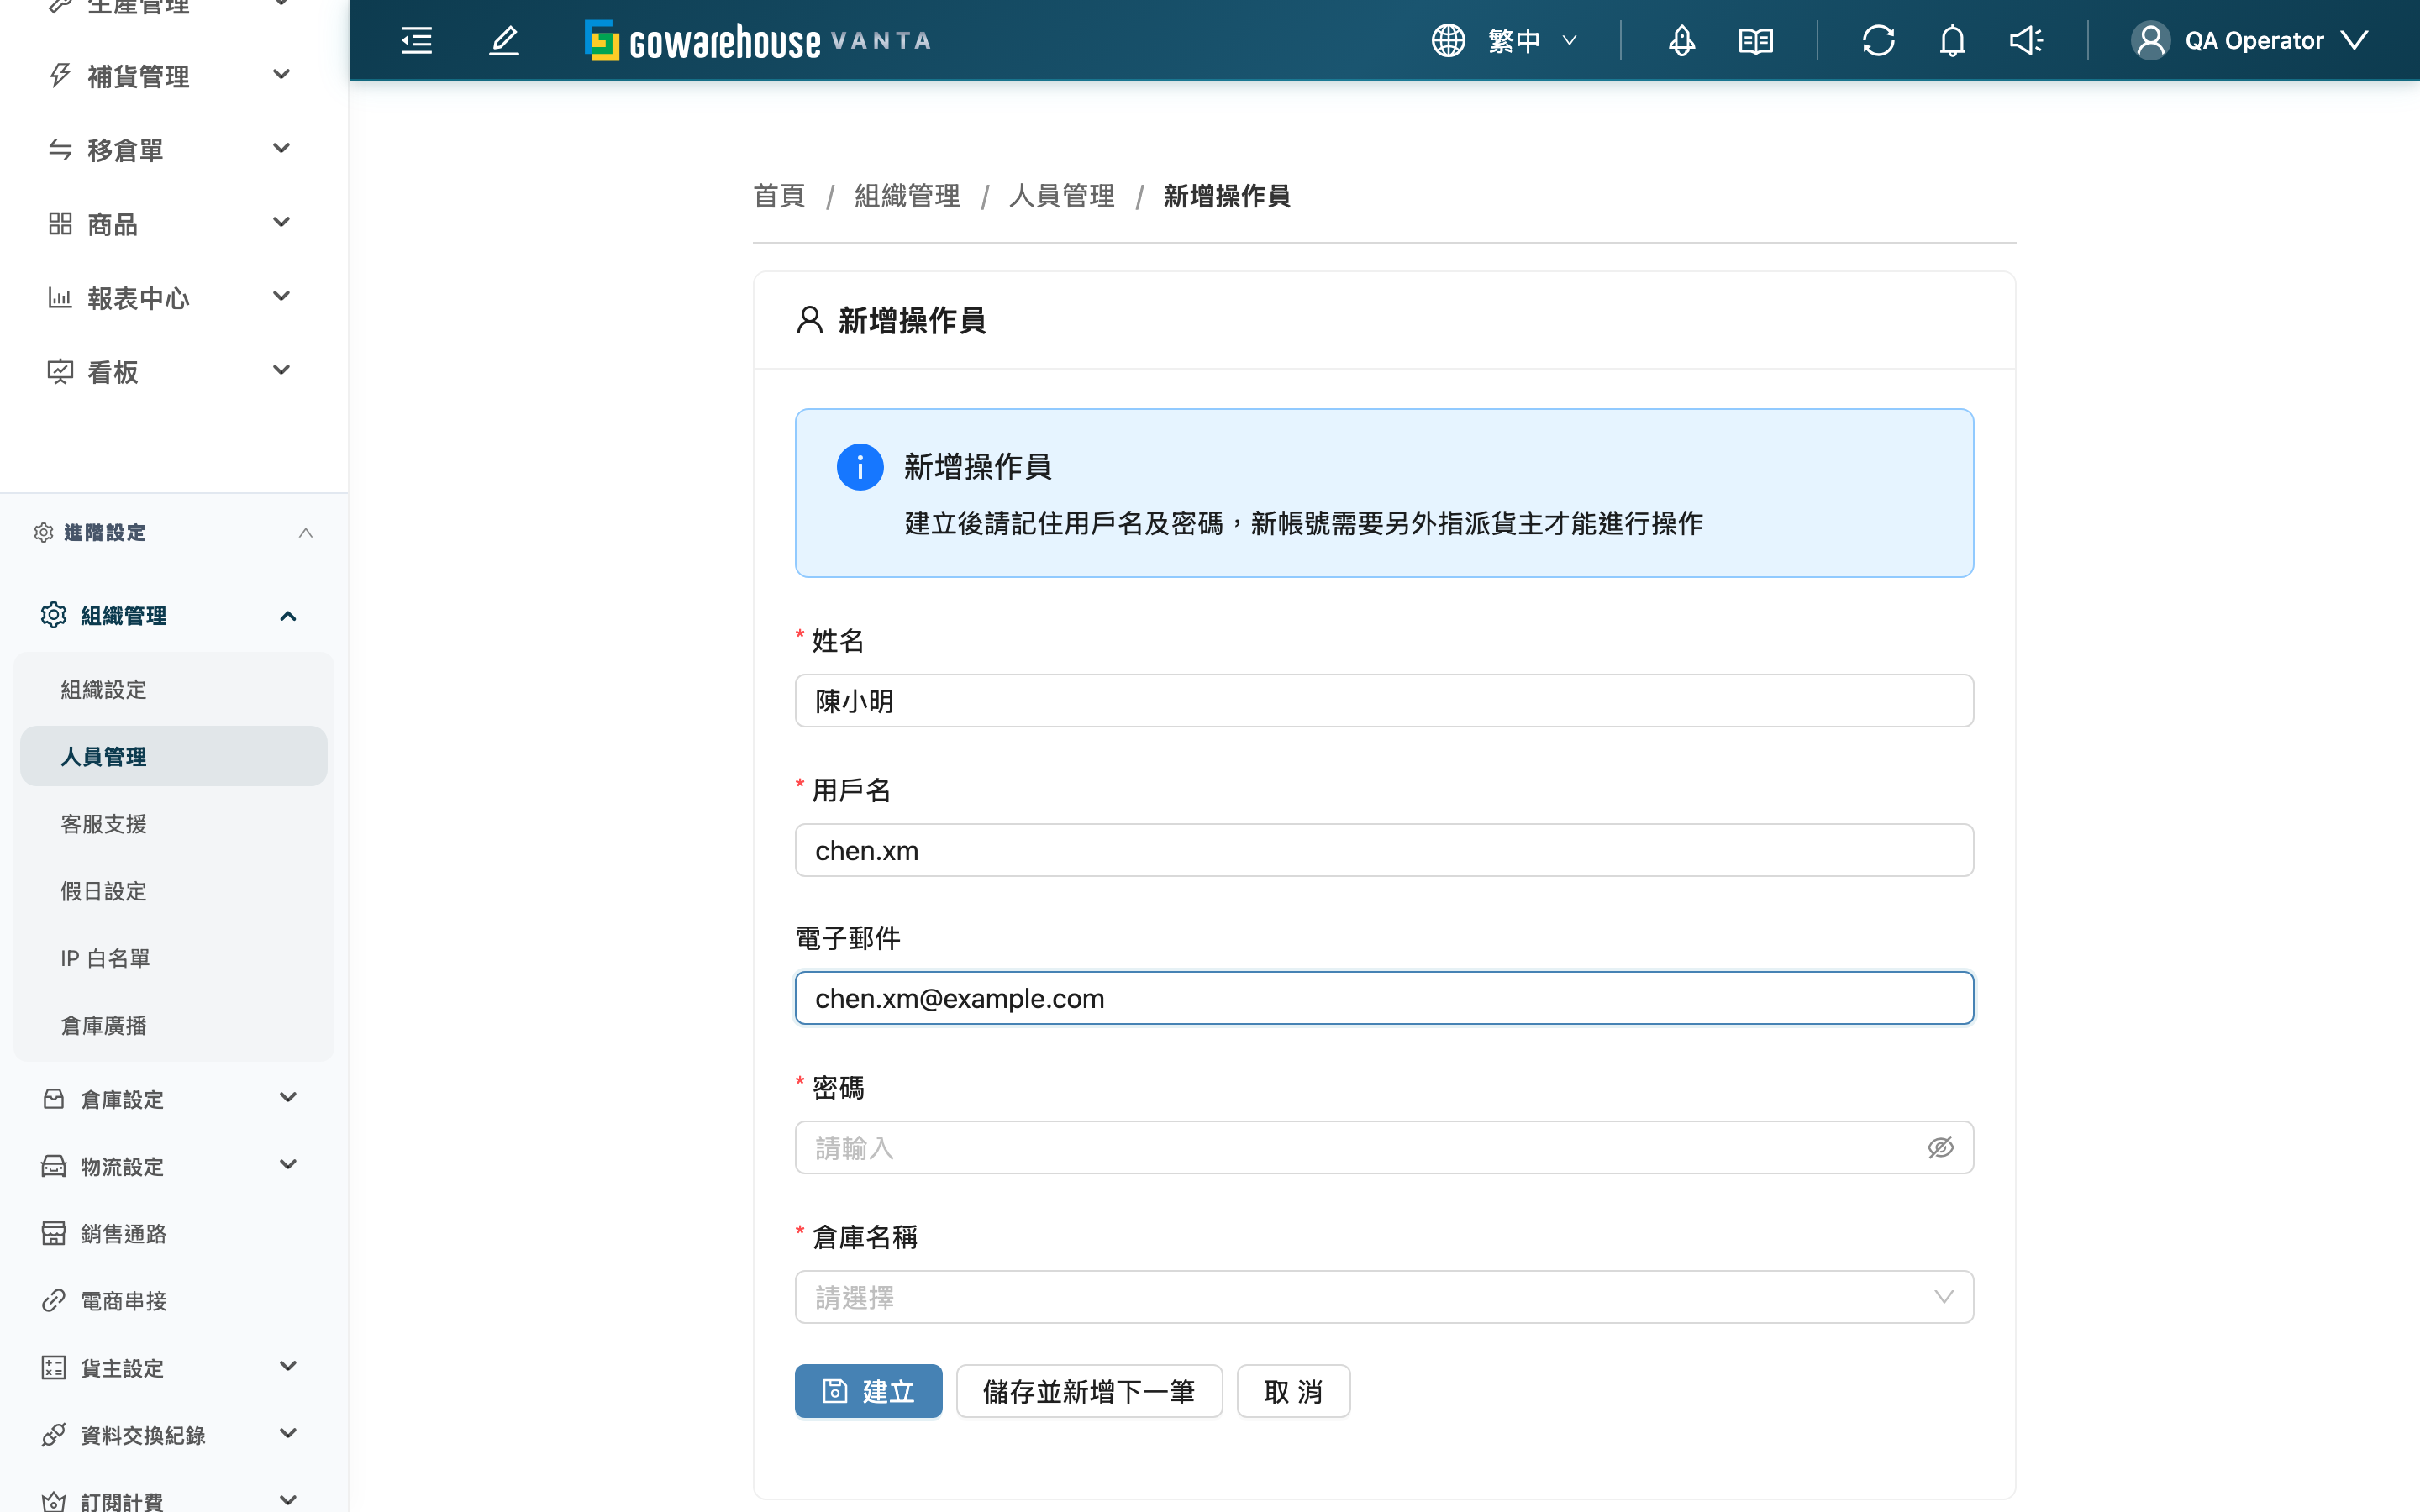Collapse 進階設定 section chevron

click(306, 532)
